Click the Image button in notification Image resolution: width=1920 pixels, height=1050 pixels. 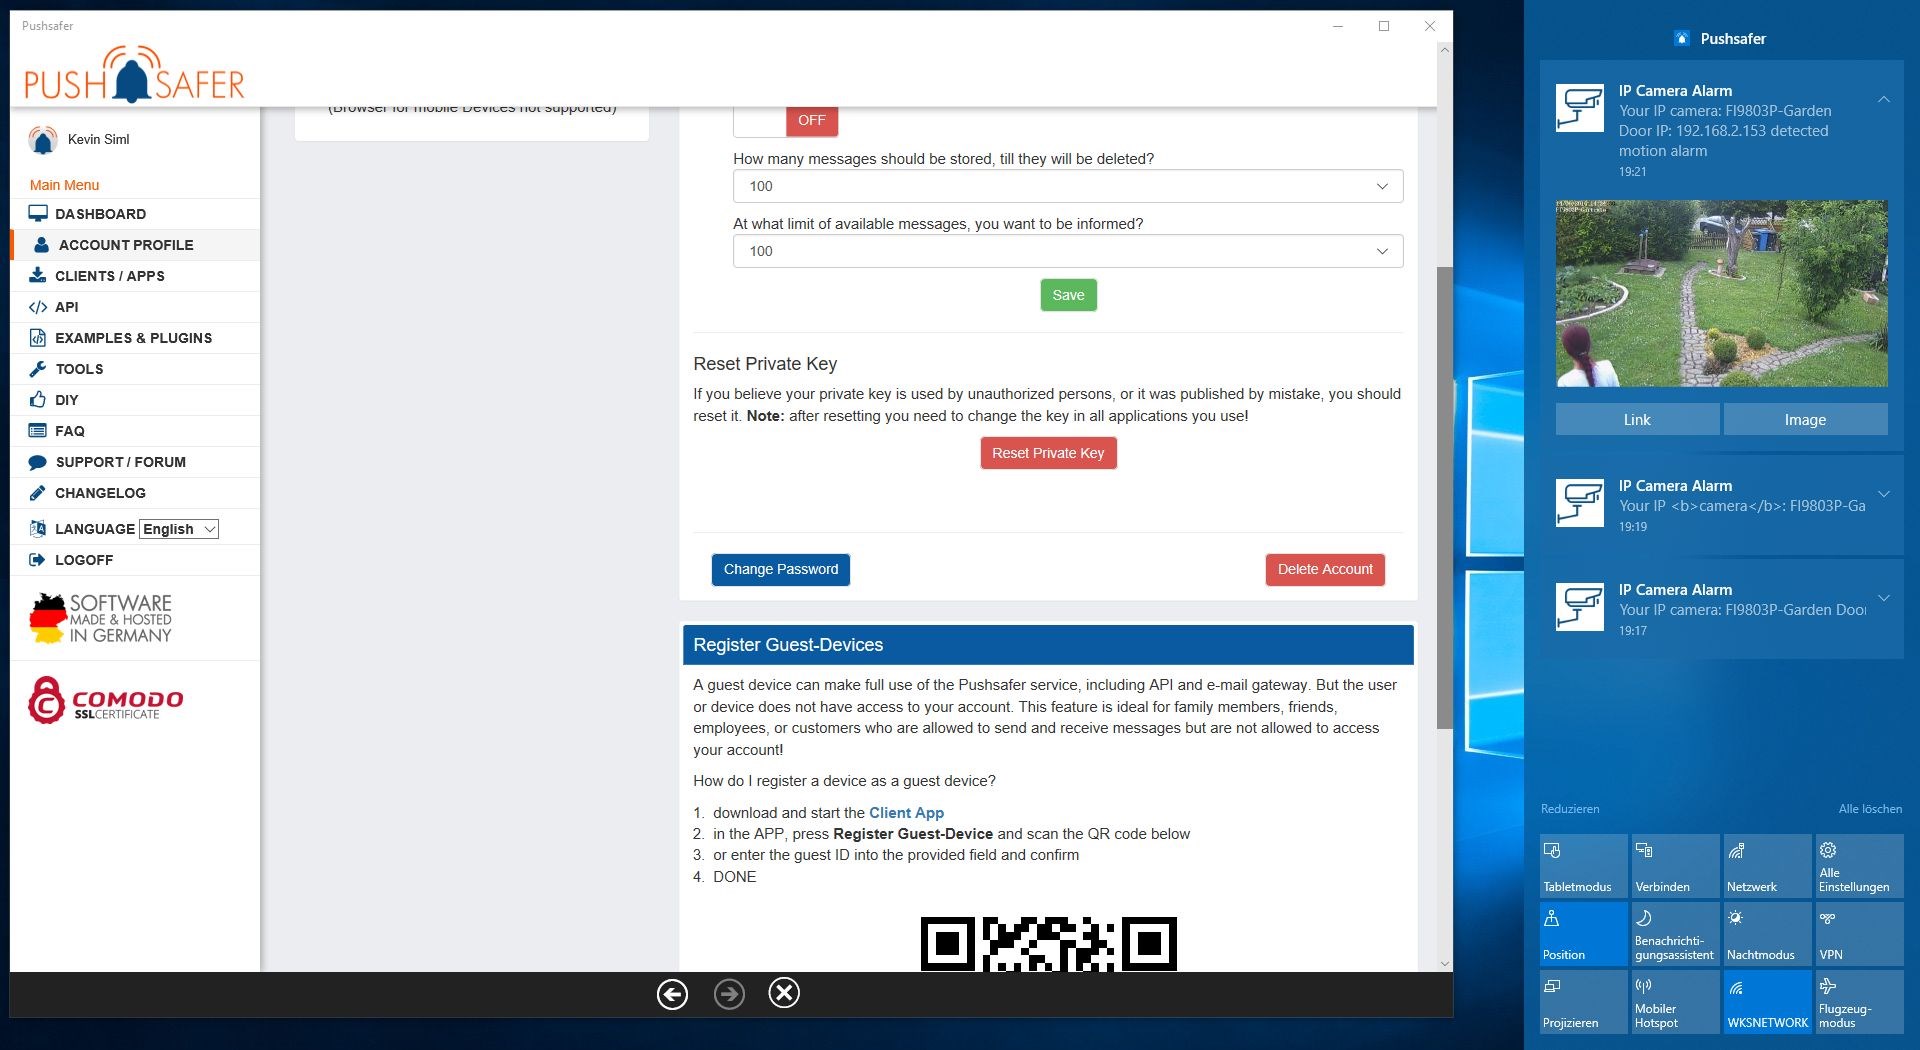click(x=1805, y=420)
